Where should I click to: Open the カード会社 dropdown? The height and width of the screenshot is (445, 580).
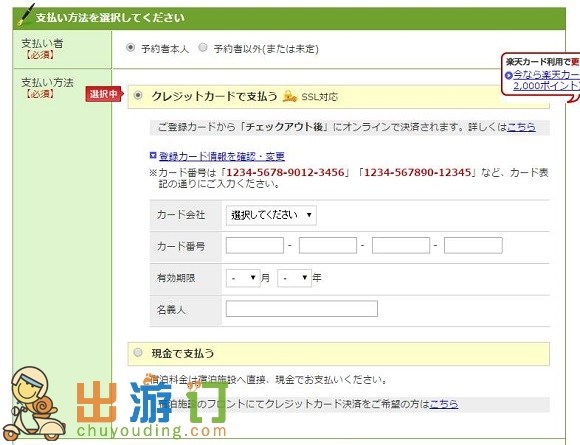[x=271, y=215]
